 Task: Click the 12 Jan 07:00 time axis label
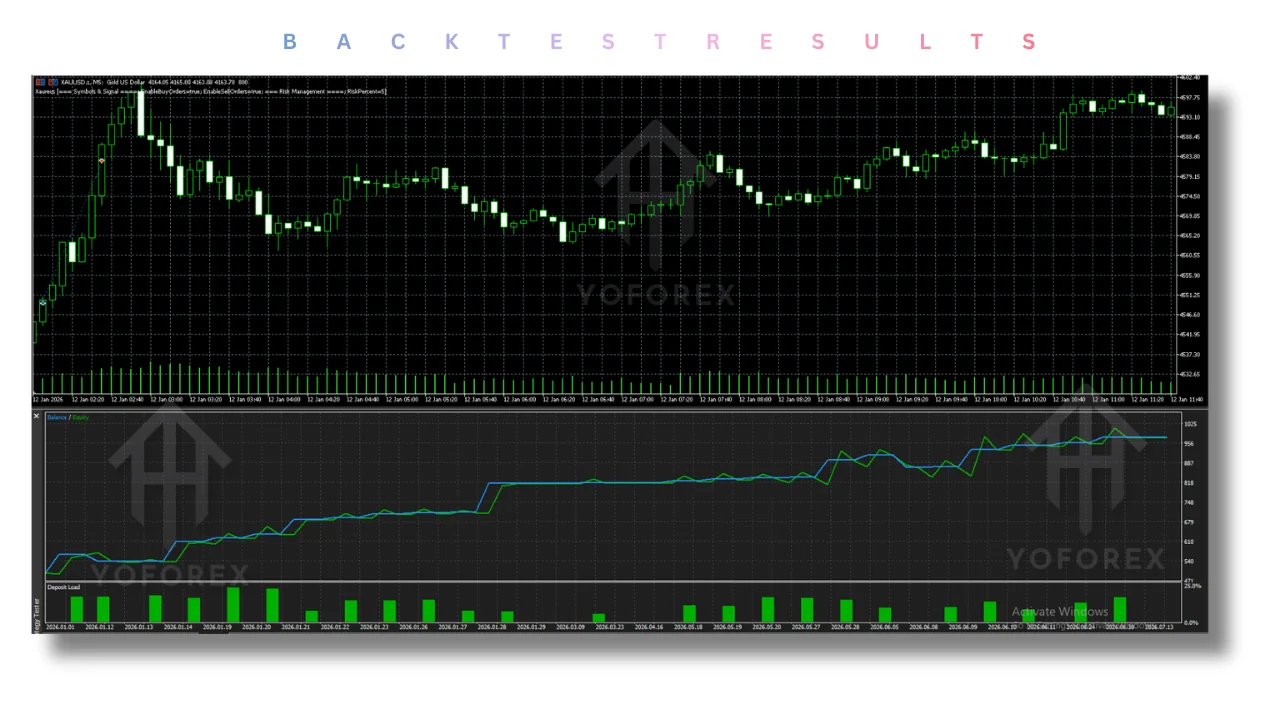pyautogui.click(x=639, y=399)
